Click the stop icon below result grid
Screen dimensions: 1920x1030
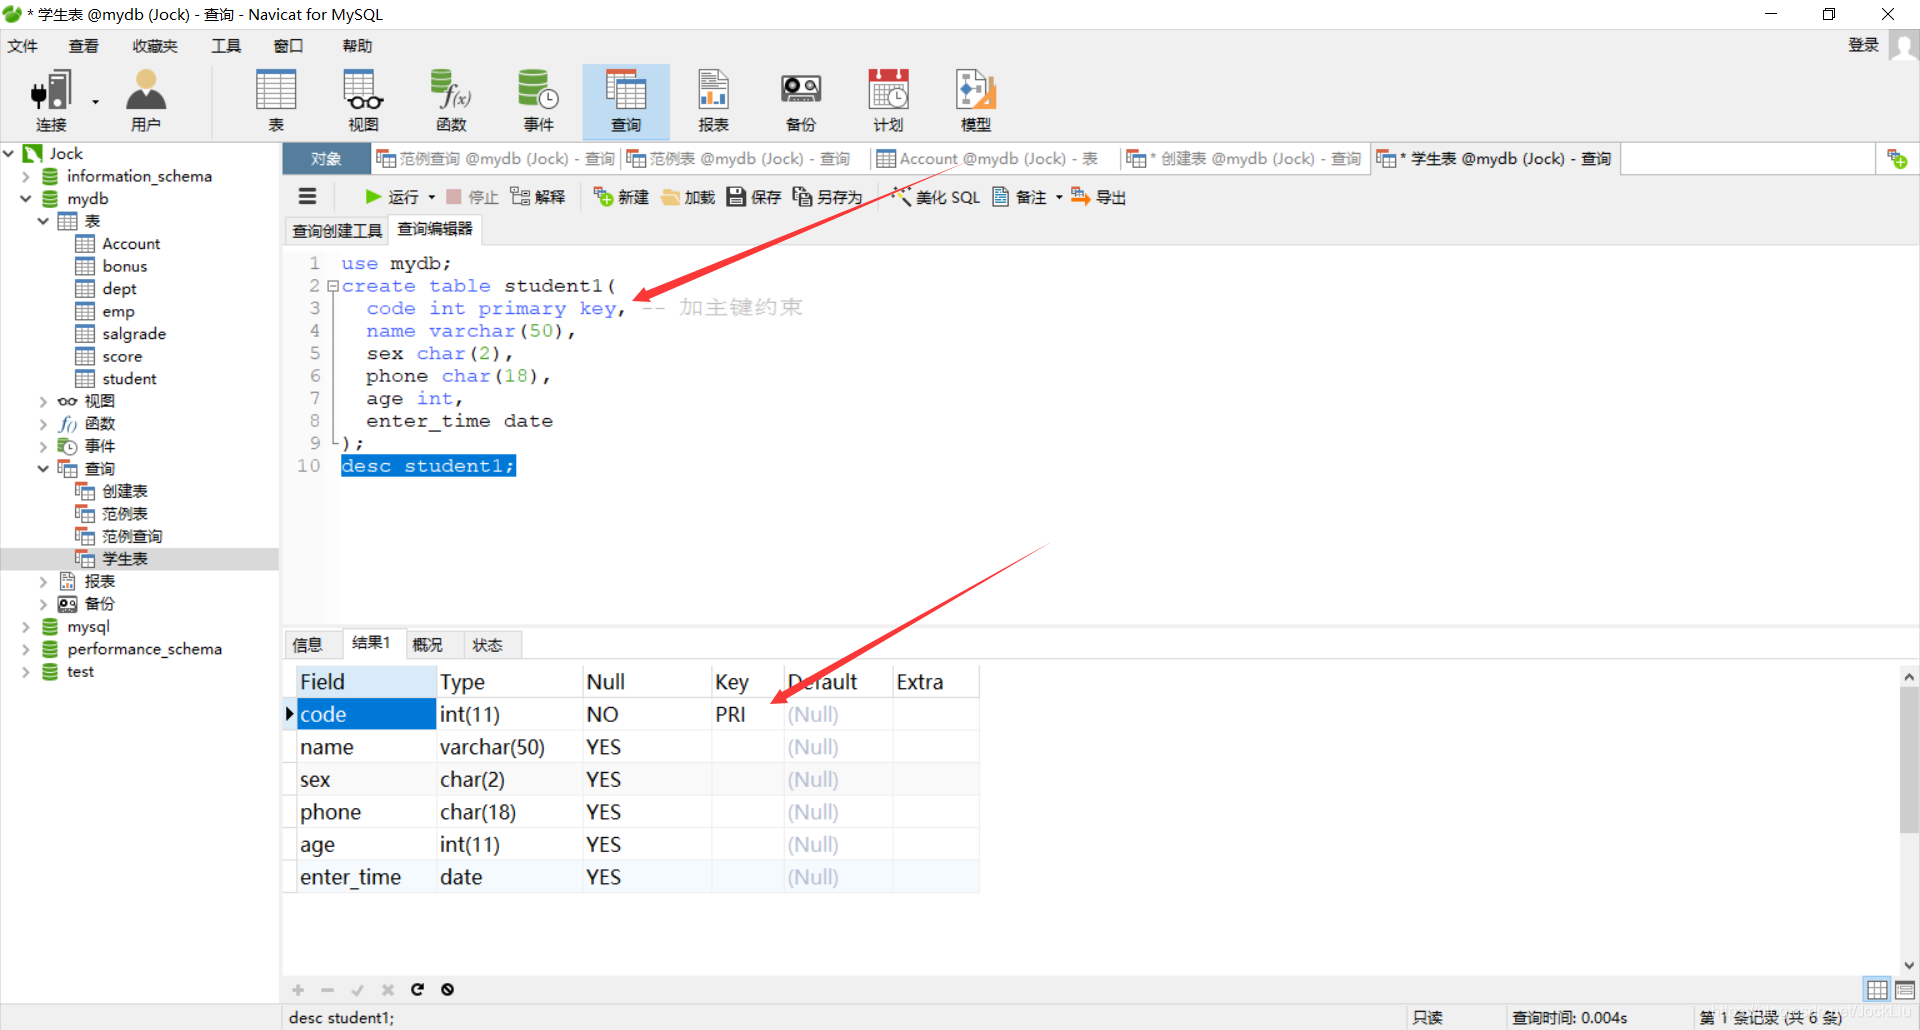[448, 989]
